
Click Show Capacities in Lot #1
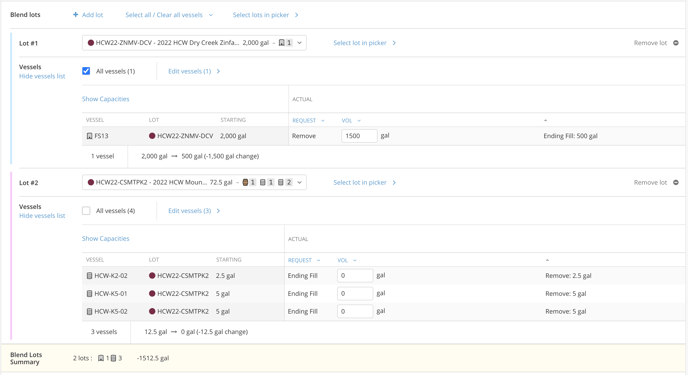coord(106,99)
